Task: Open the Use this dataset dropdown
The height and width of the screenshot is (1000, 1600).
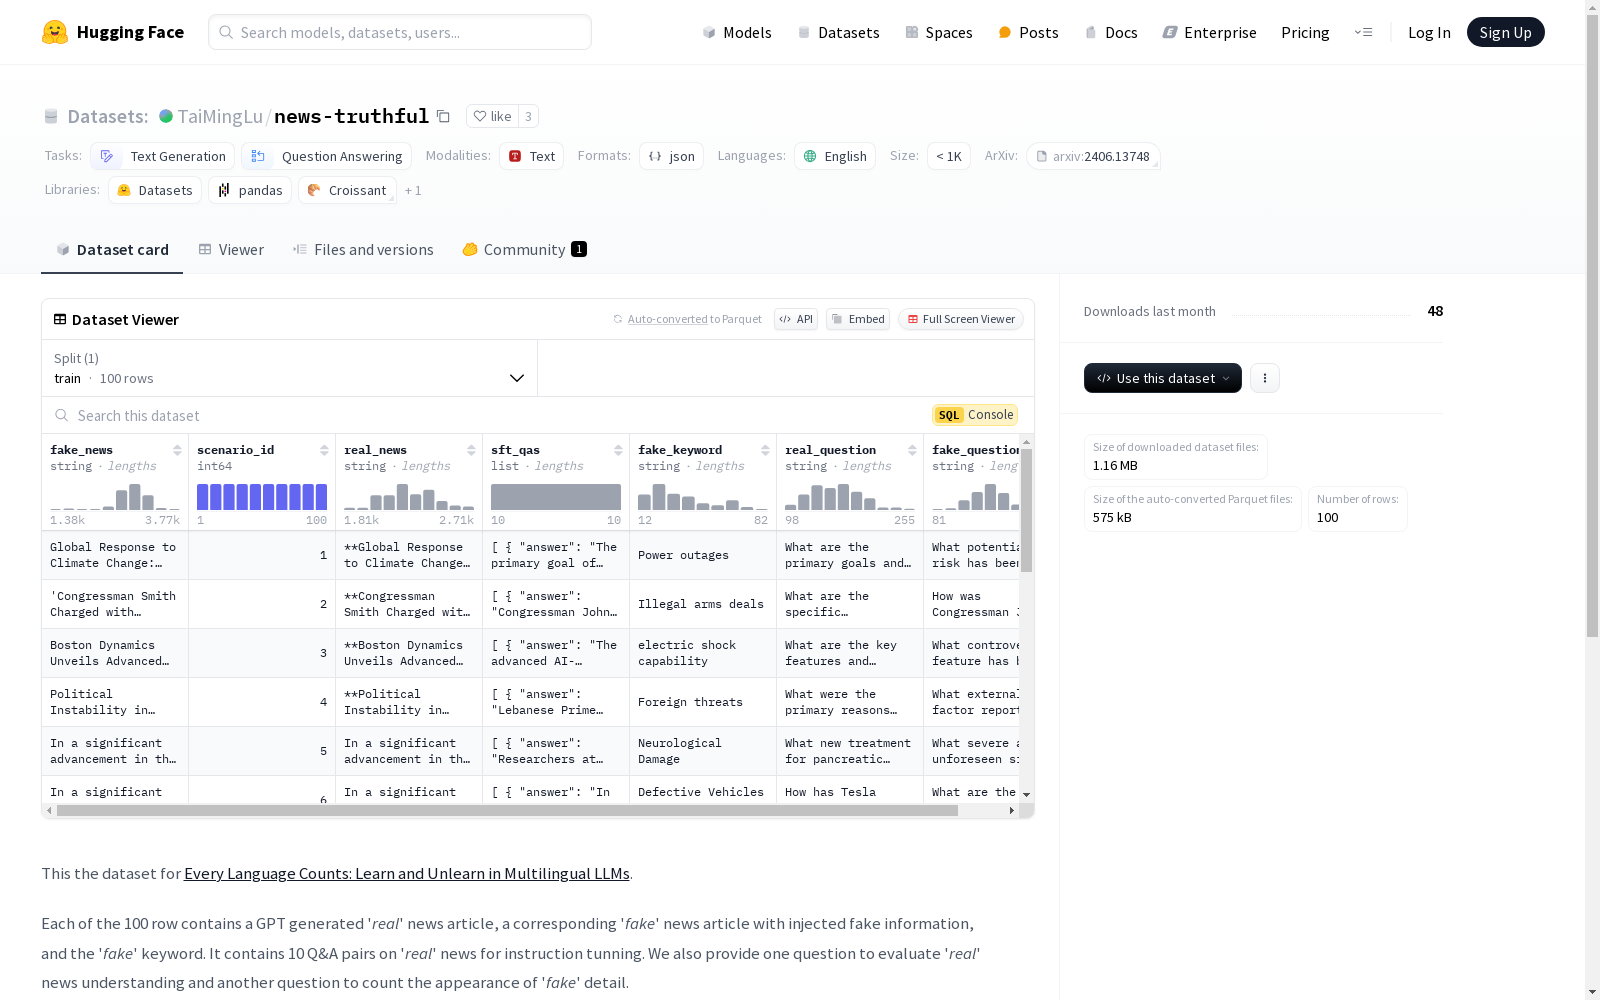Action: pos(1163,378)
